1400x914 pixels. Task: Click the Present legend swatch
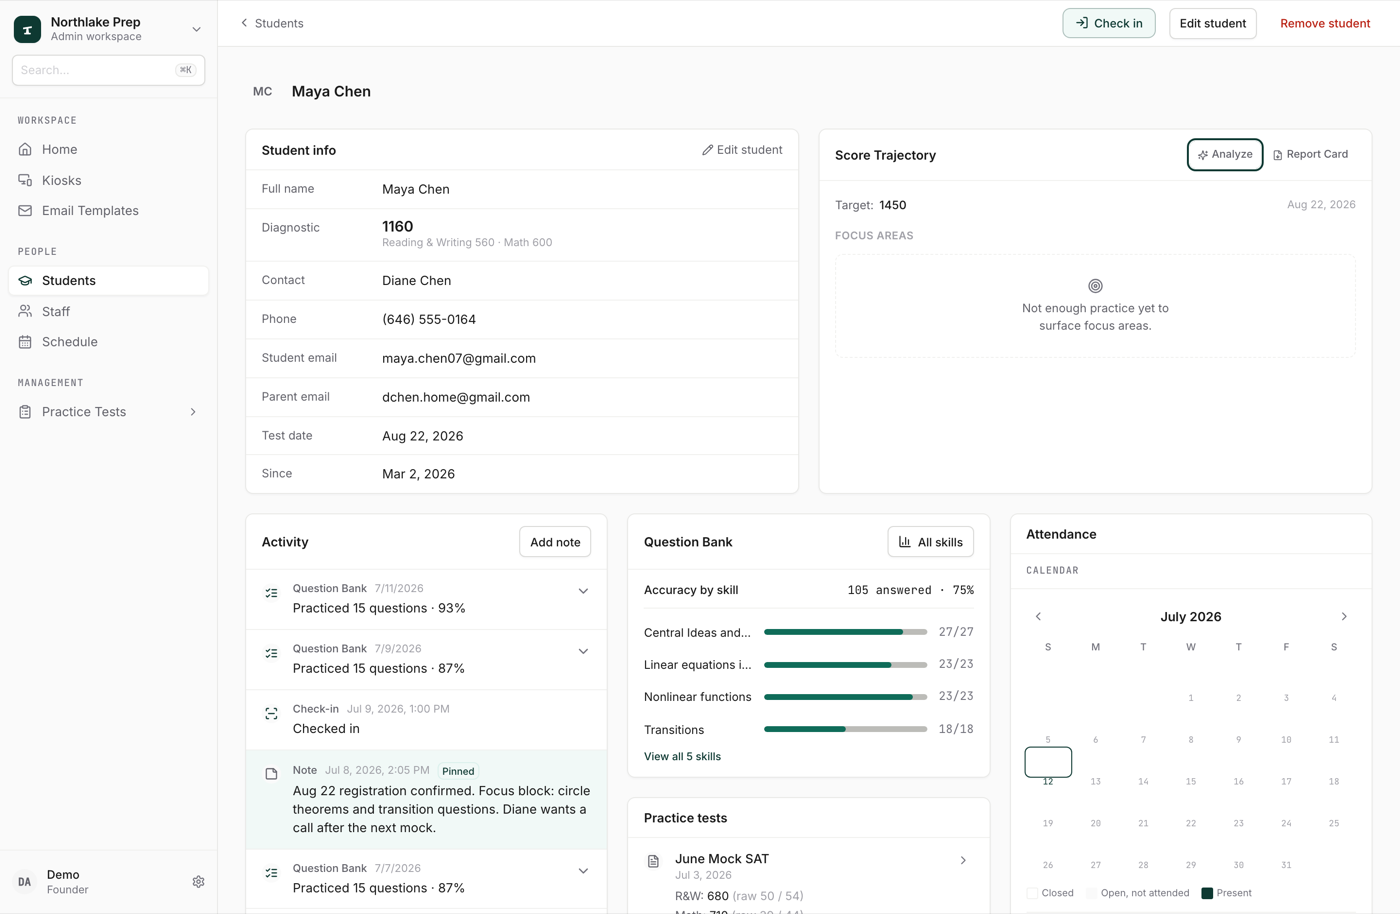point(1207,893)
